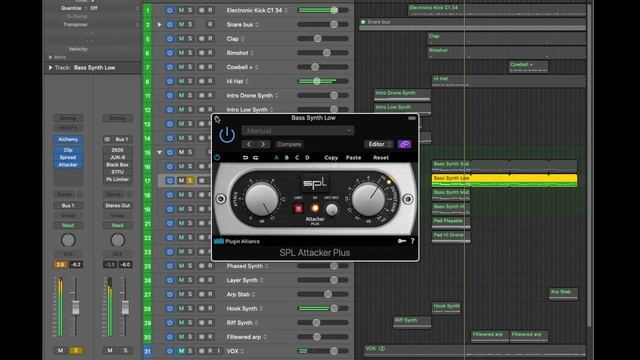
Task: Toggle the power icon on Electronic Kick track
Action: click(170, 10)
